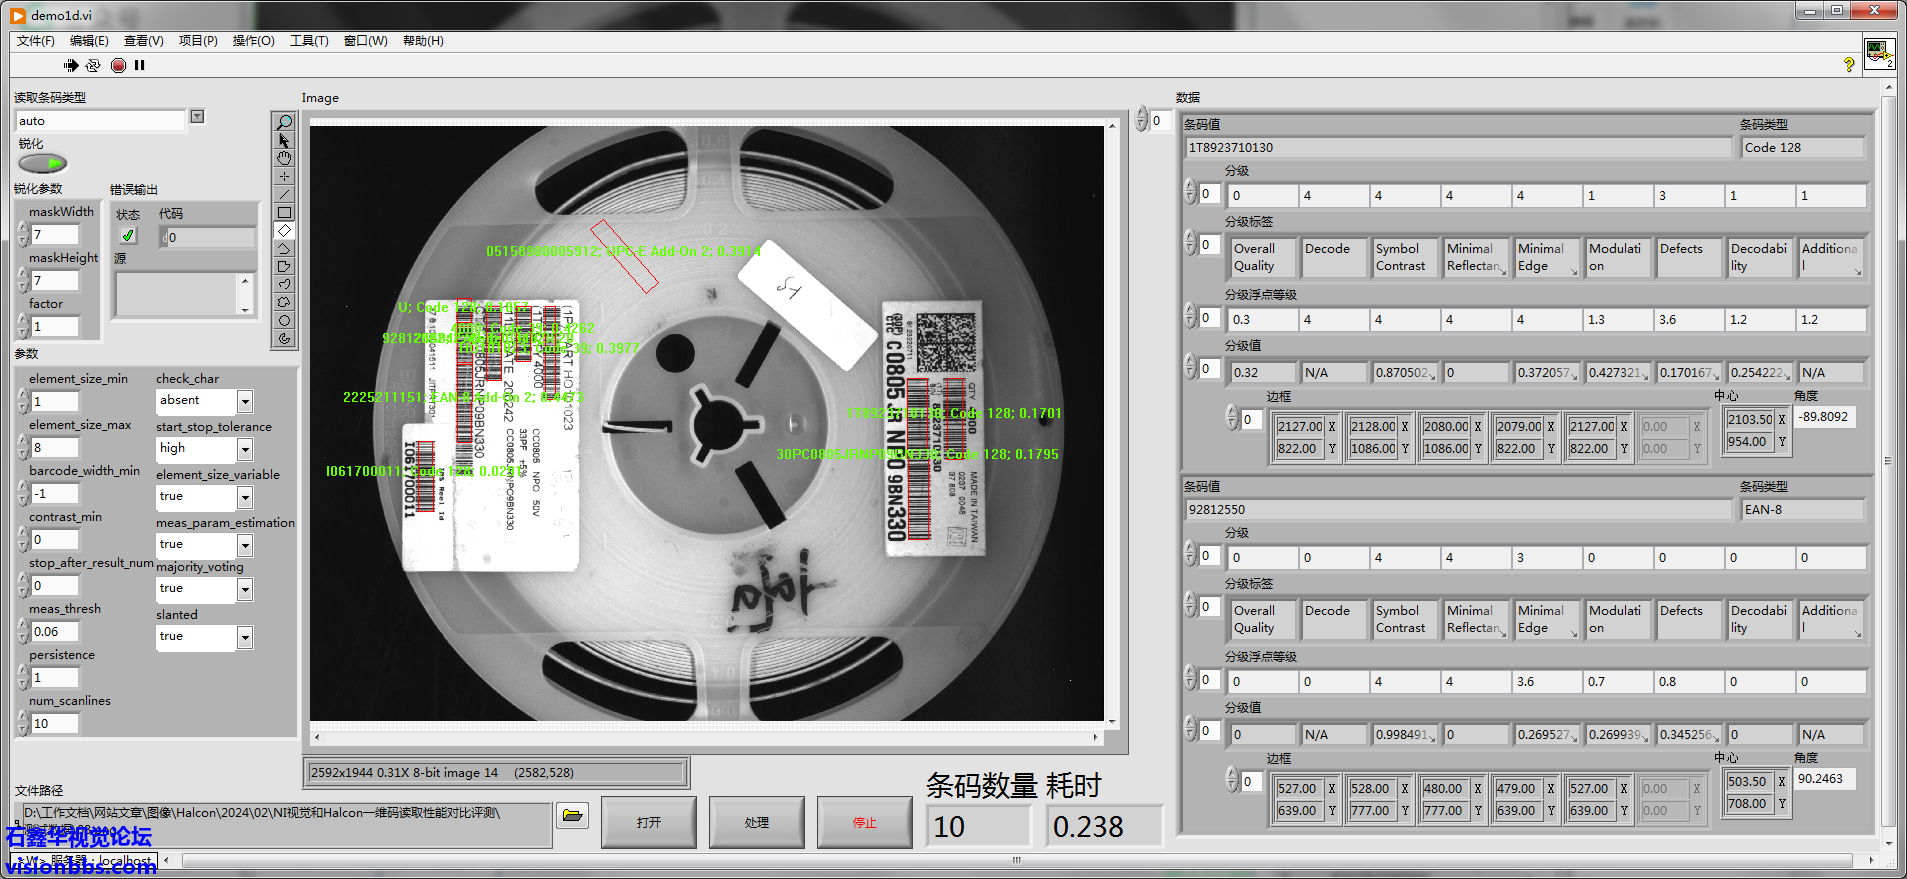Open the 工具(T) menu
This screenshot has height=879, width=1907.
click(x=308, y=41)
